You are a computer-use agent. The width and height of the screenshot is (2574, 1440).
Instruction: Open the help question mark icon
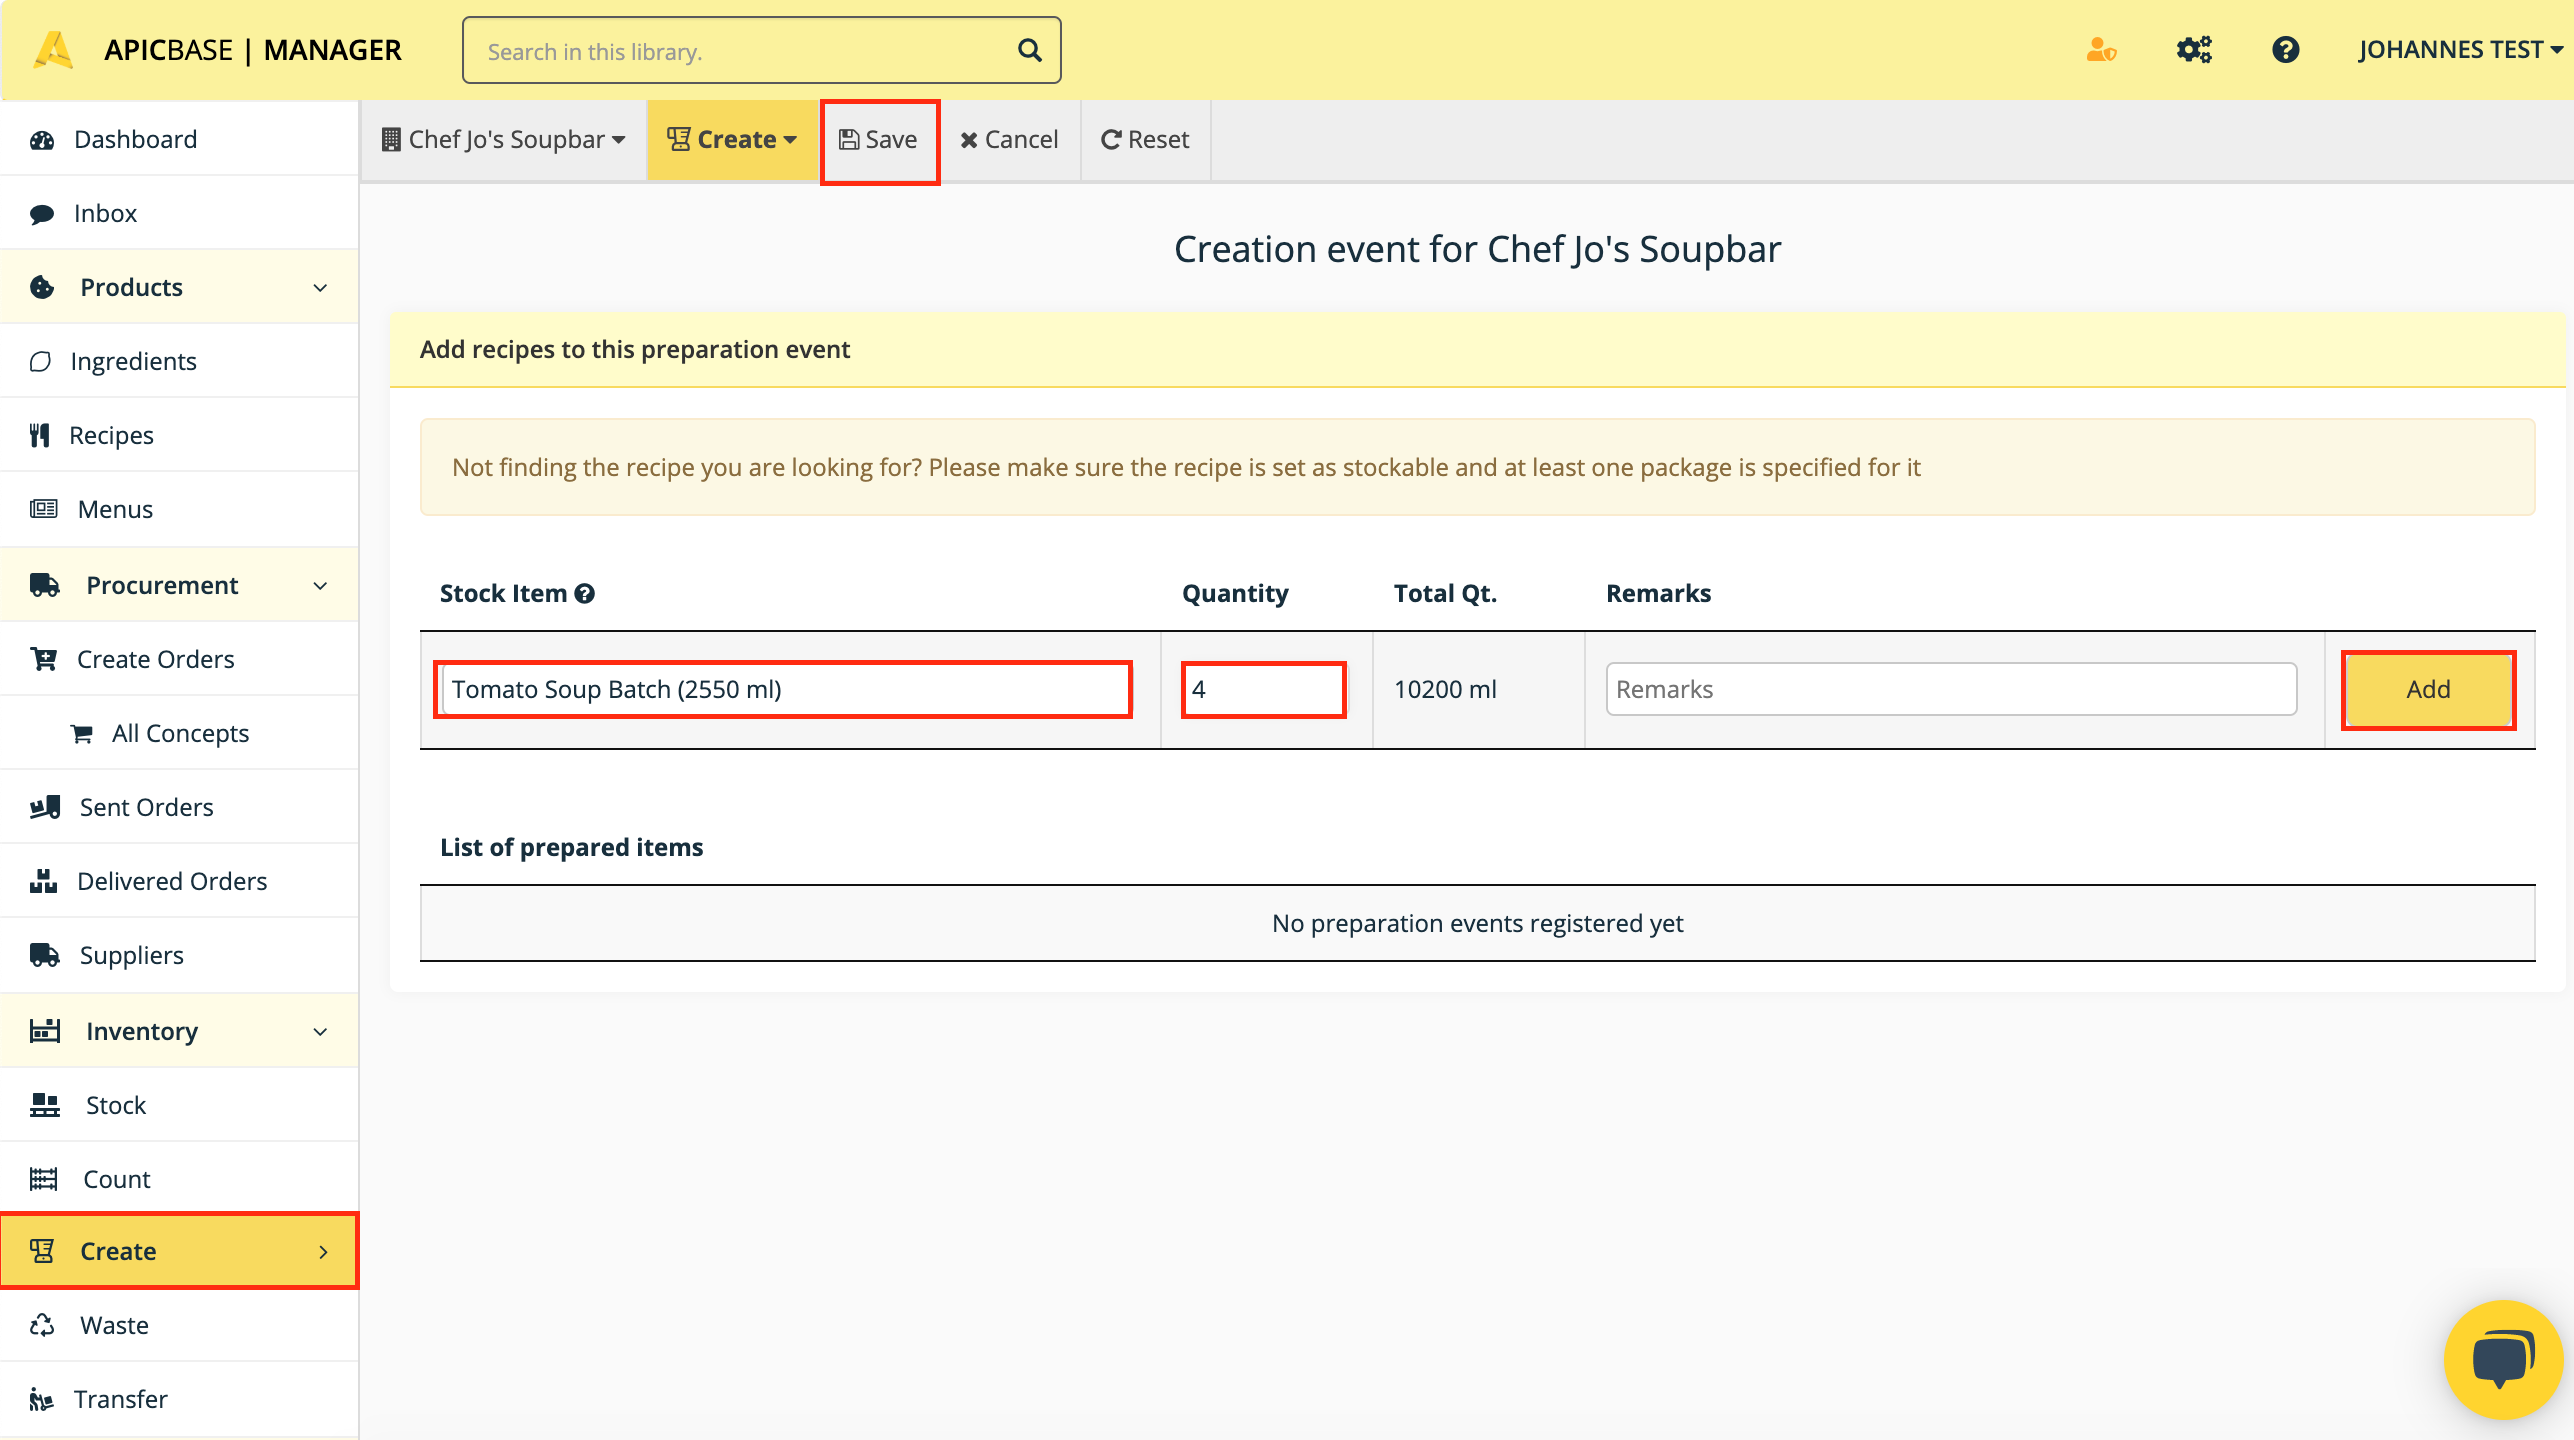pyautogui.click(x=2285, y=50)
